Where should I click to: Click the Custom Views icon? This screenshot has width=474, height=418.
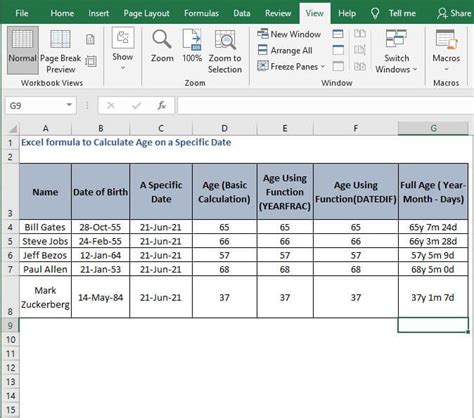coord(91,61)
